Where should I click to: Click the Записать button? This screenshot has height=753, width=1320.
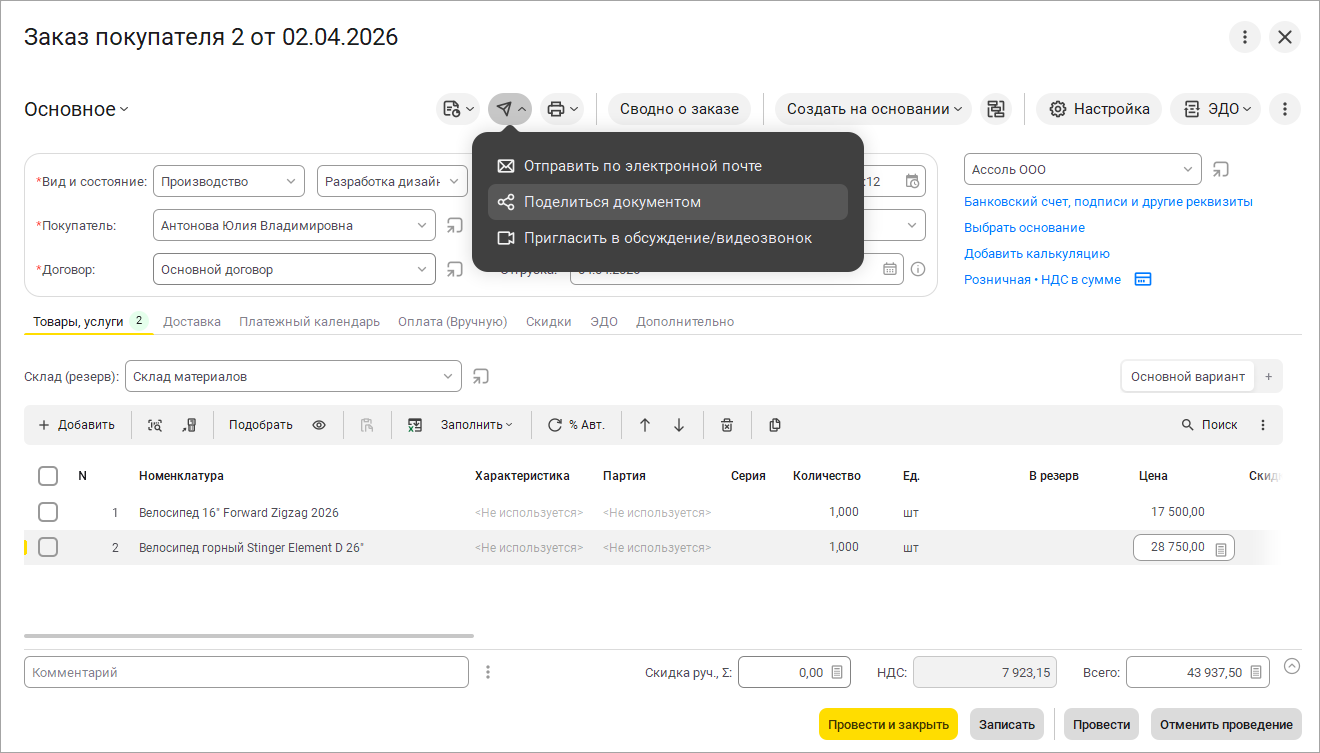(x=1007, y=724)
